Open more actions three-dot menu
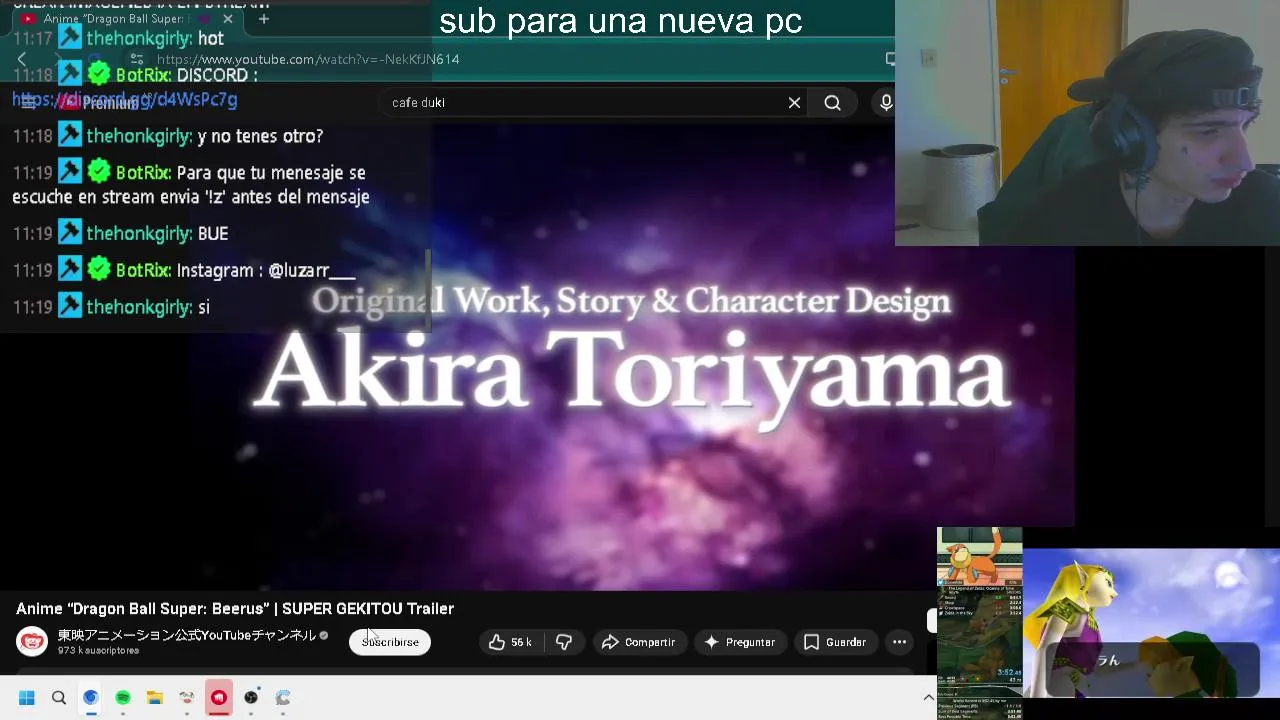This screenshot has width=1280, height=720. click(x=899, y=642)
